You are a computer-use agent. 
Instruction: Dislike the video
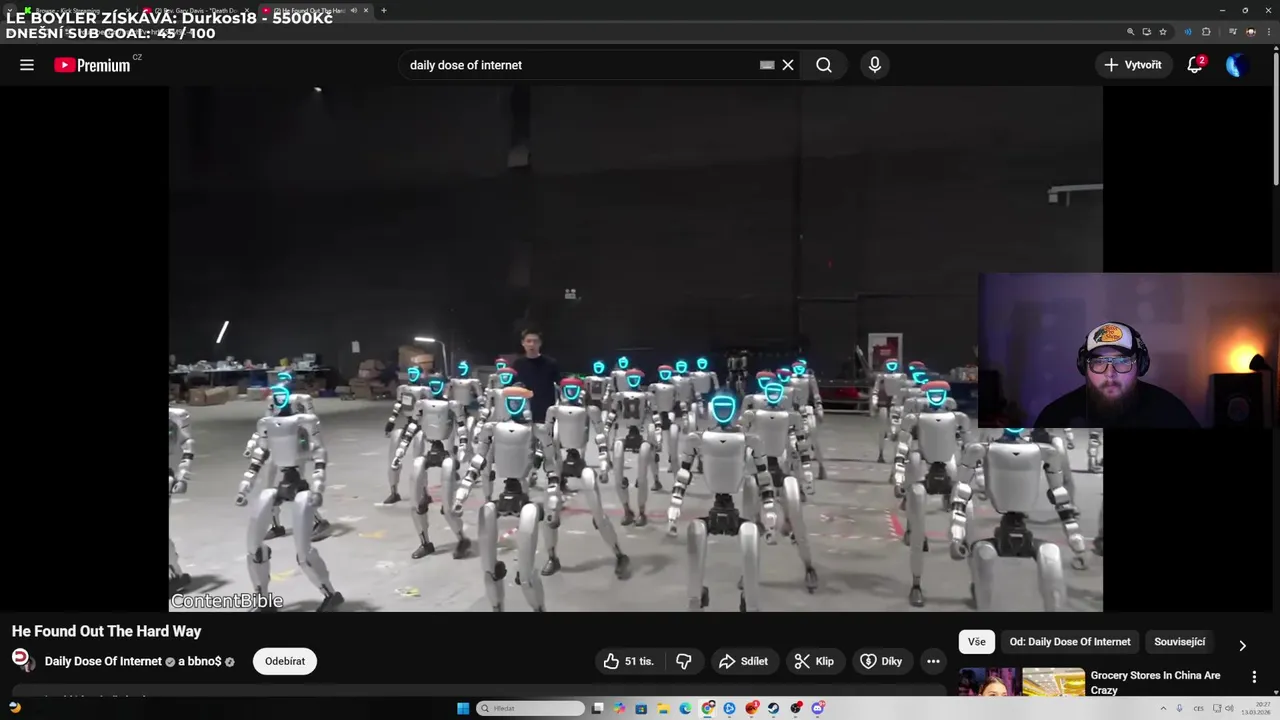[x=684, y=661]
